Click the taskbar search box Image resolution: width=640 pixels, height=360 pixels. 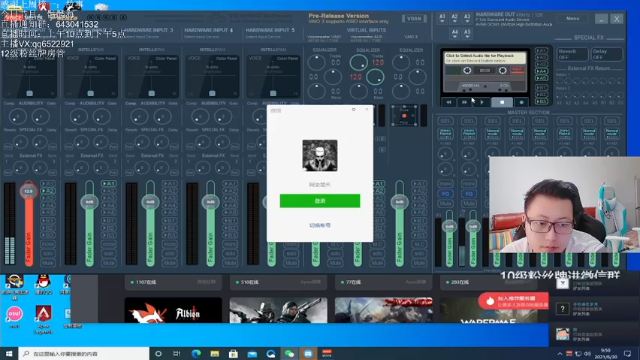(84, 353)
